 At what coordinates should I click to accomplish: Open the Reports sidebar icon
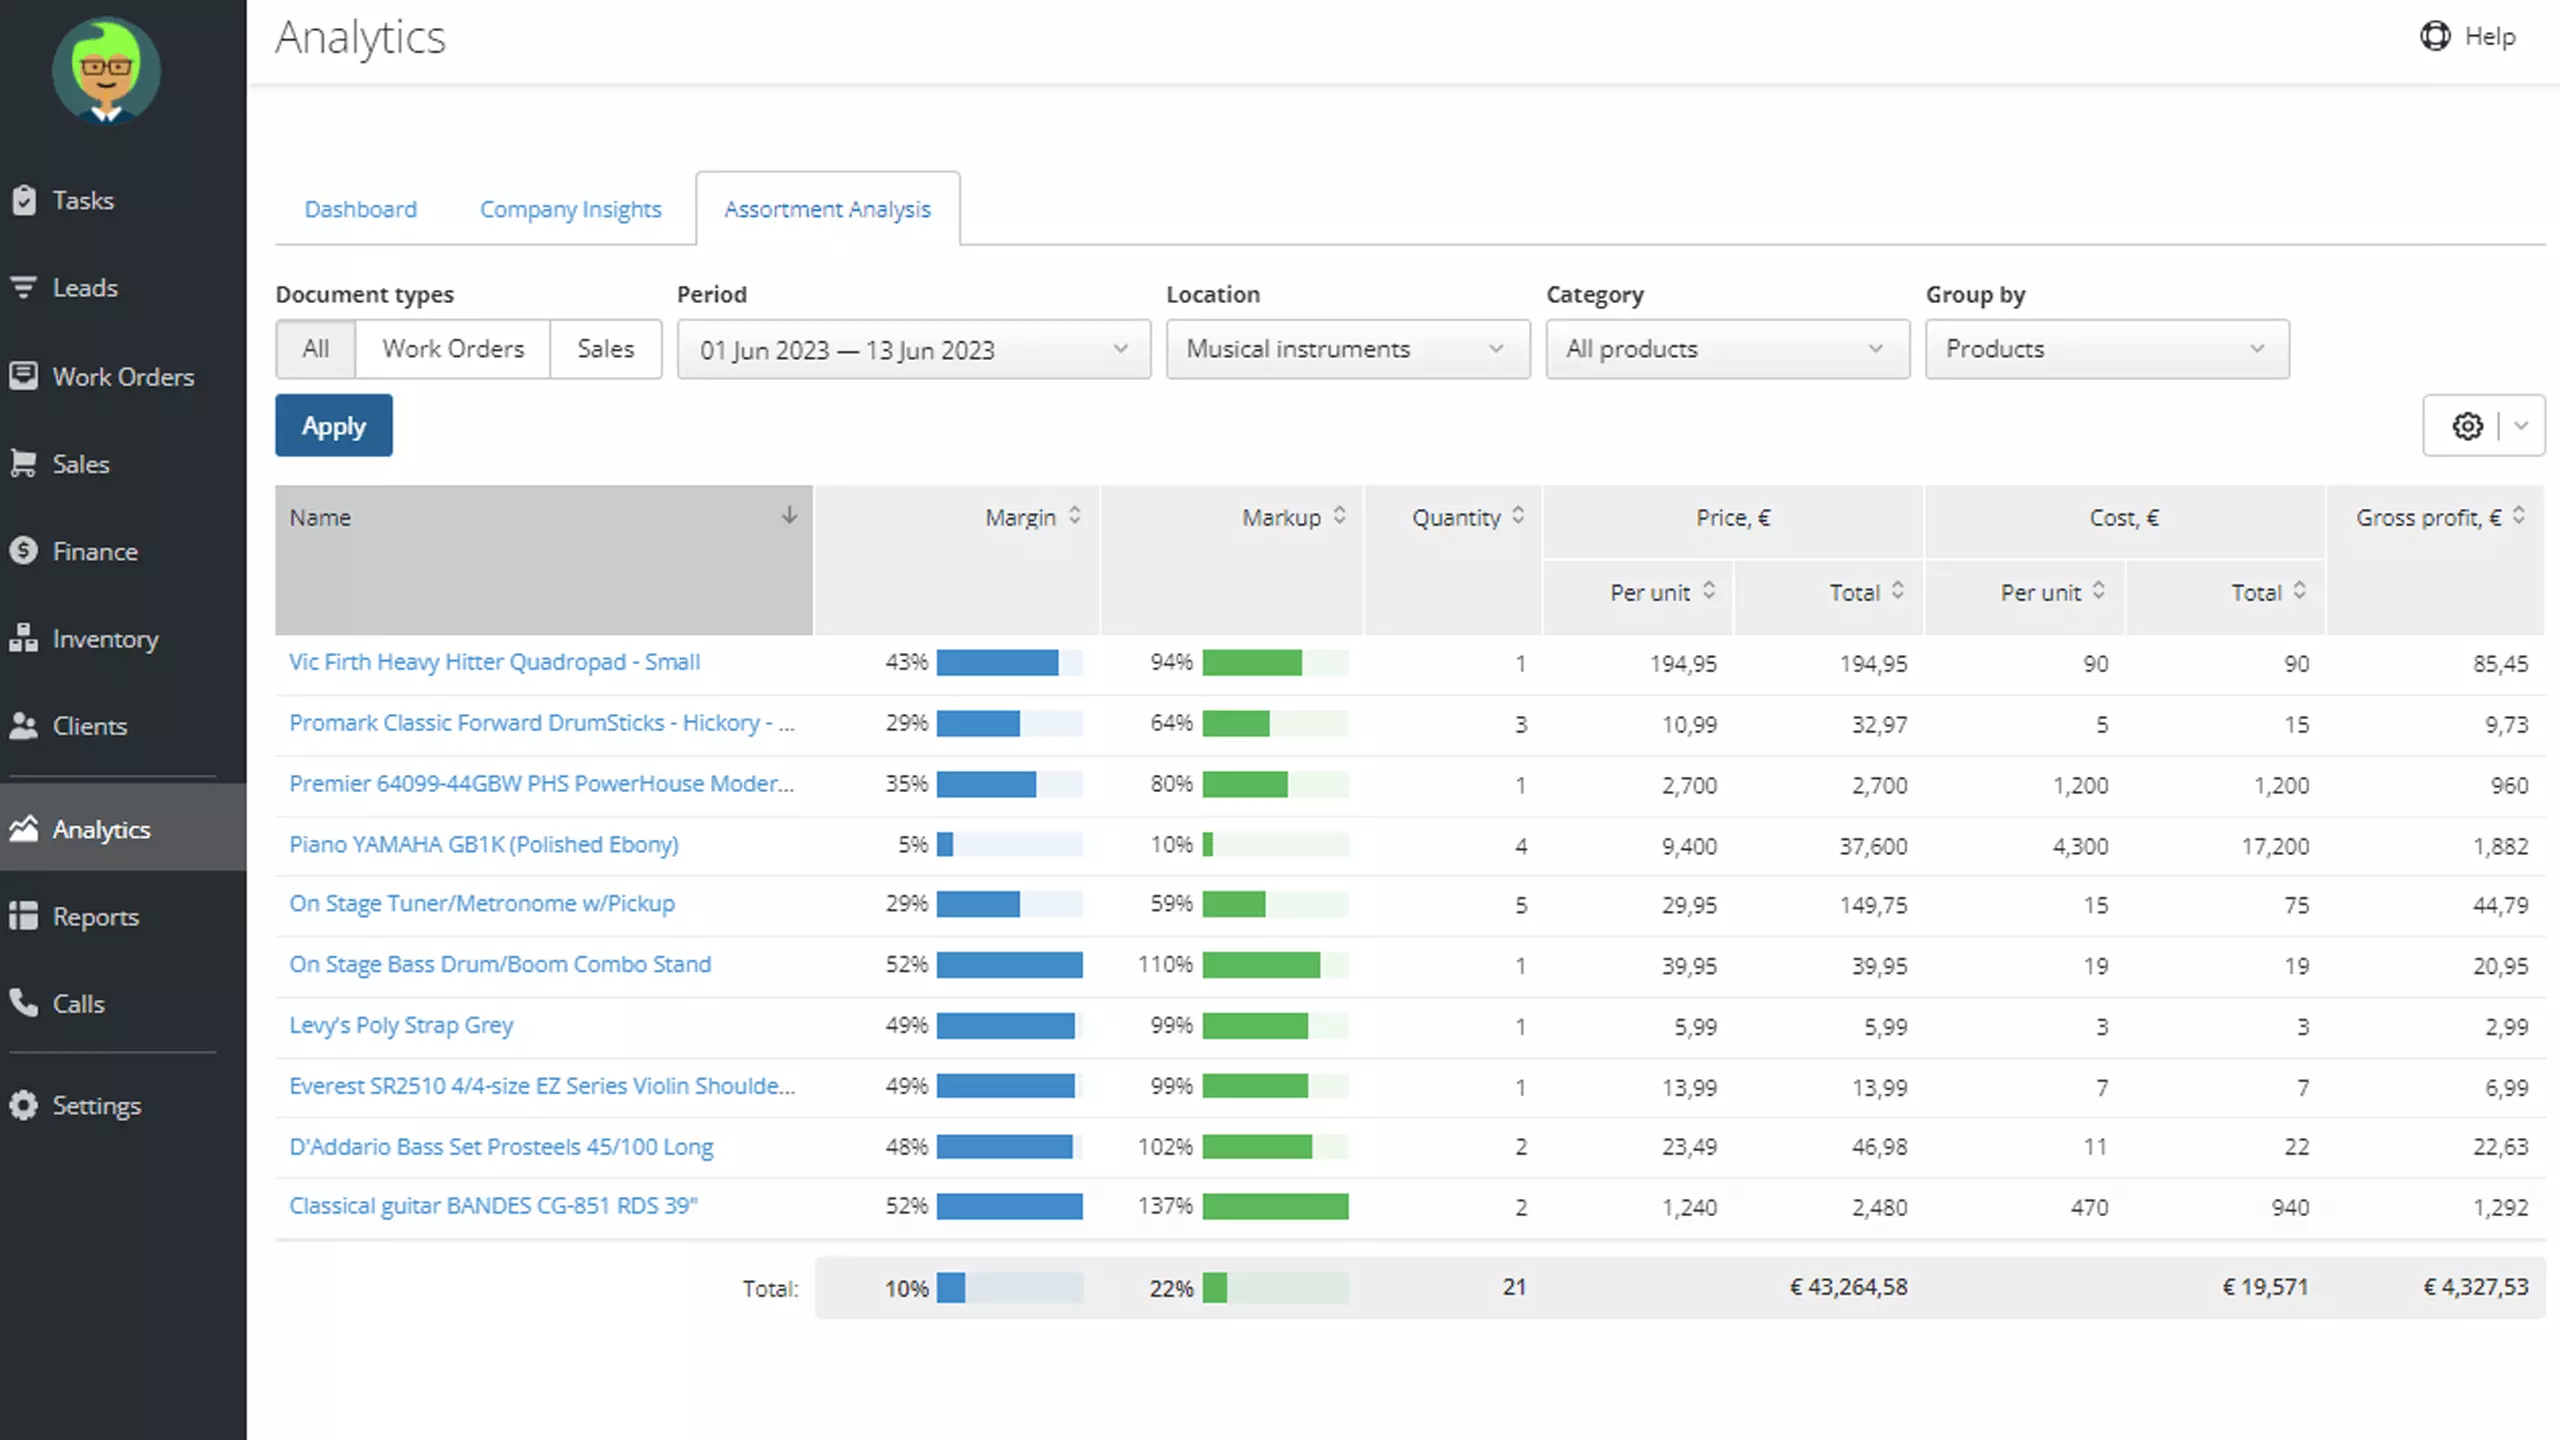coord(24,916)
